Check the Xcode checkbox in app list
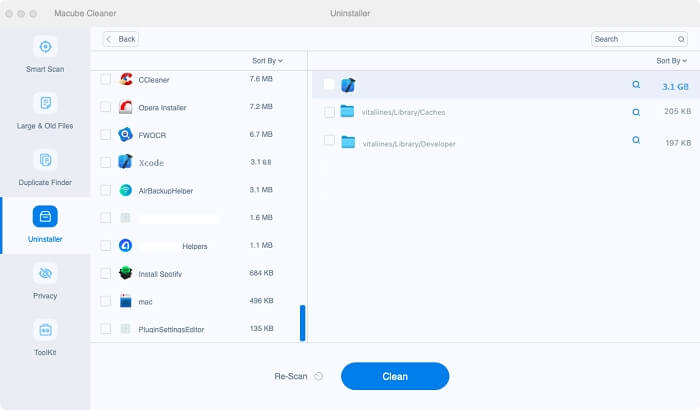The width and height of the screenshot is (700, 410). pyautogui.click(x=105, y=163)
